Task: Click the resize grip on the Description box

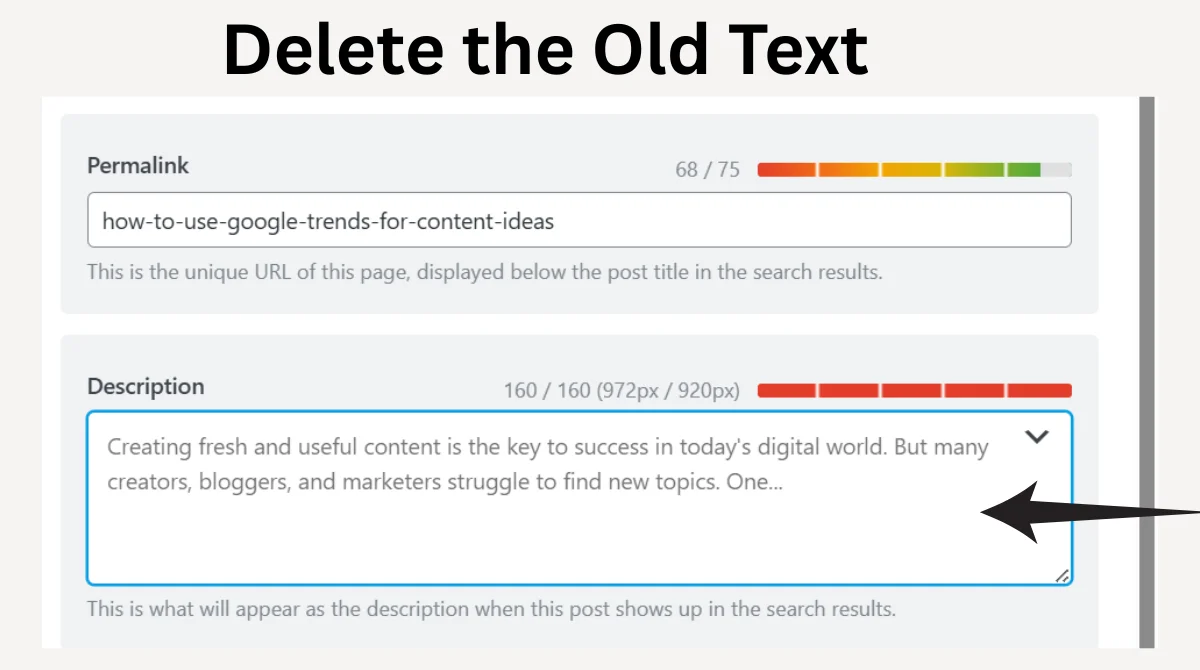Action: 1064,577
